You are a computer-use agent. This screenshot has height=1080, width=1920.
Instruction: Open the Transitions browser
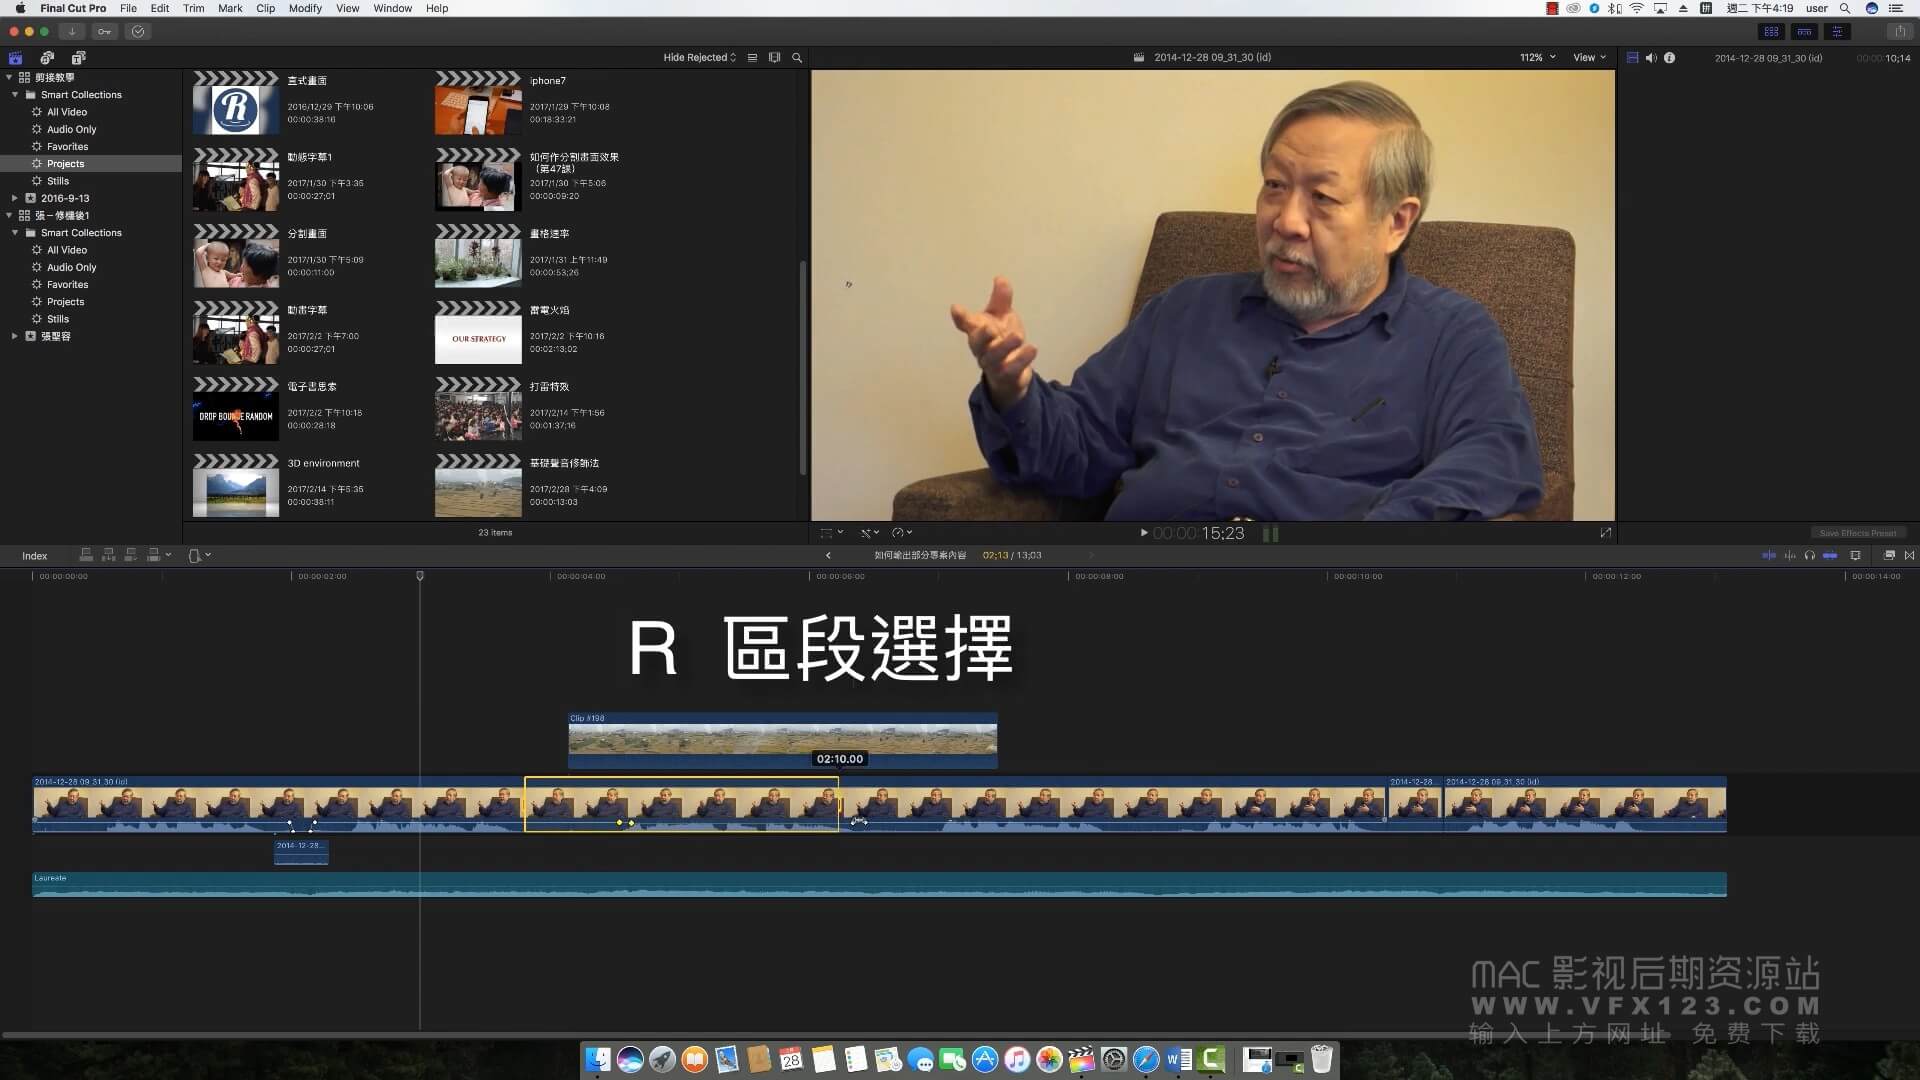(1909, 555)
